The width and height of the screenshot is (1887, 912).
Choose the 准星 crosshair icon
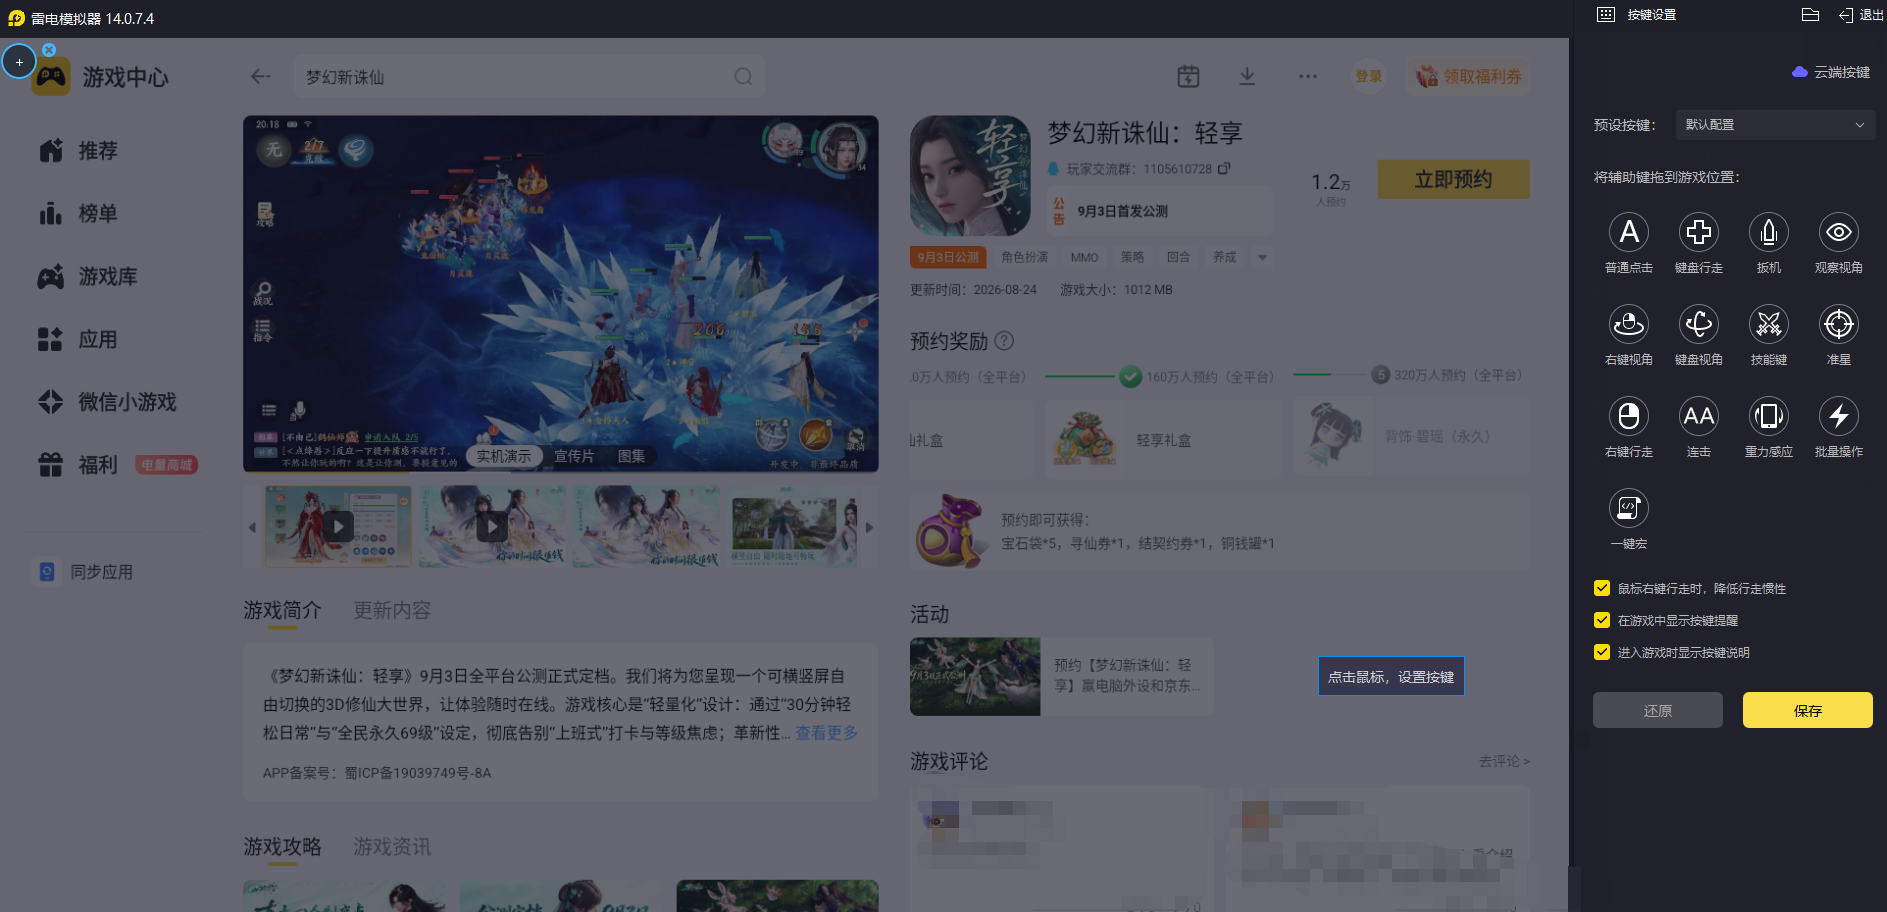(x=1839, y=324)
